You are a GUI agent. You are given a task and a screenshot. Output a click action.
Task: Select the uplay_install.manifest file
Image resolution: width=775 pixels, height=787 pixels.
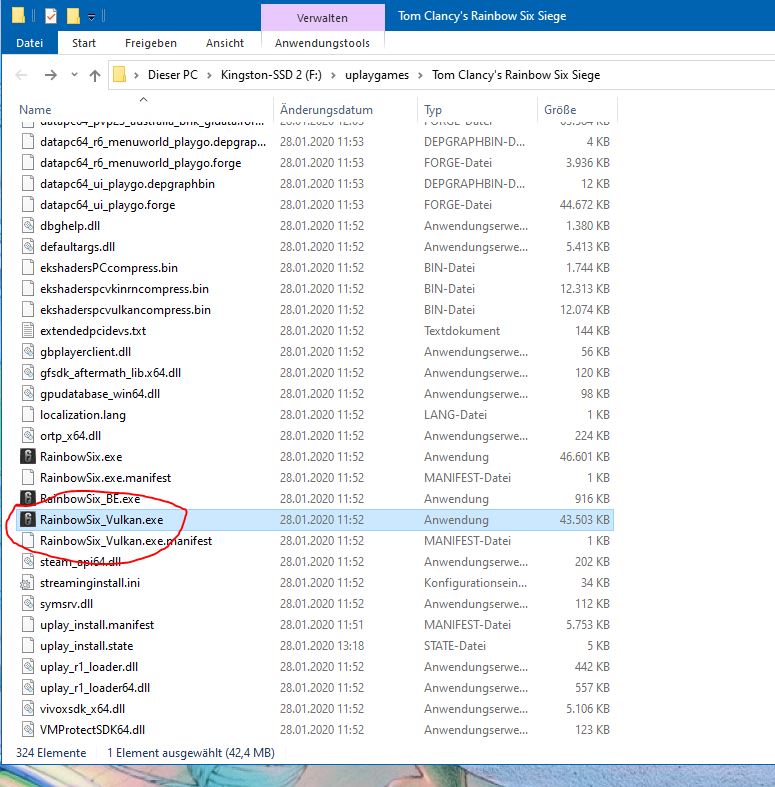click(x=97, y=625)
